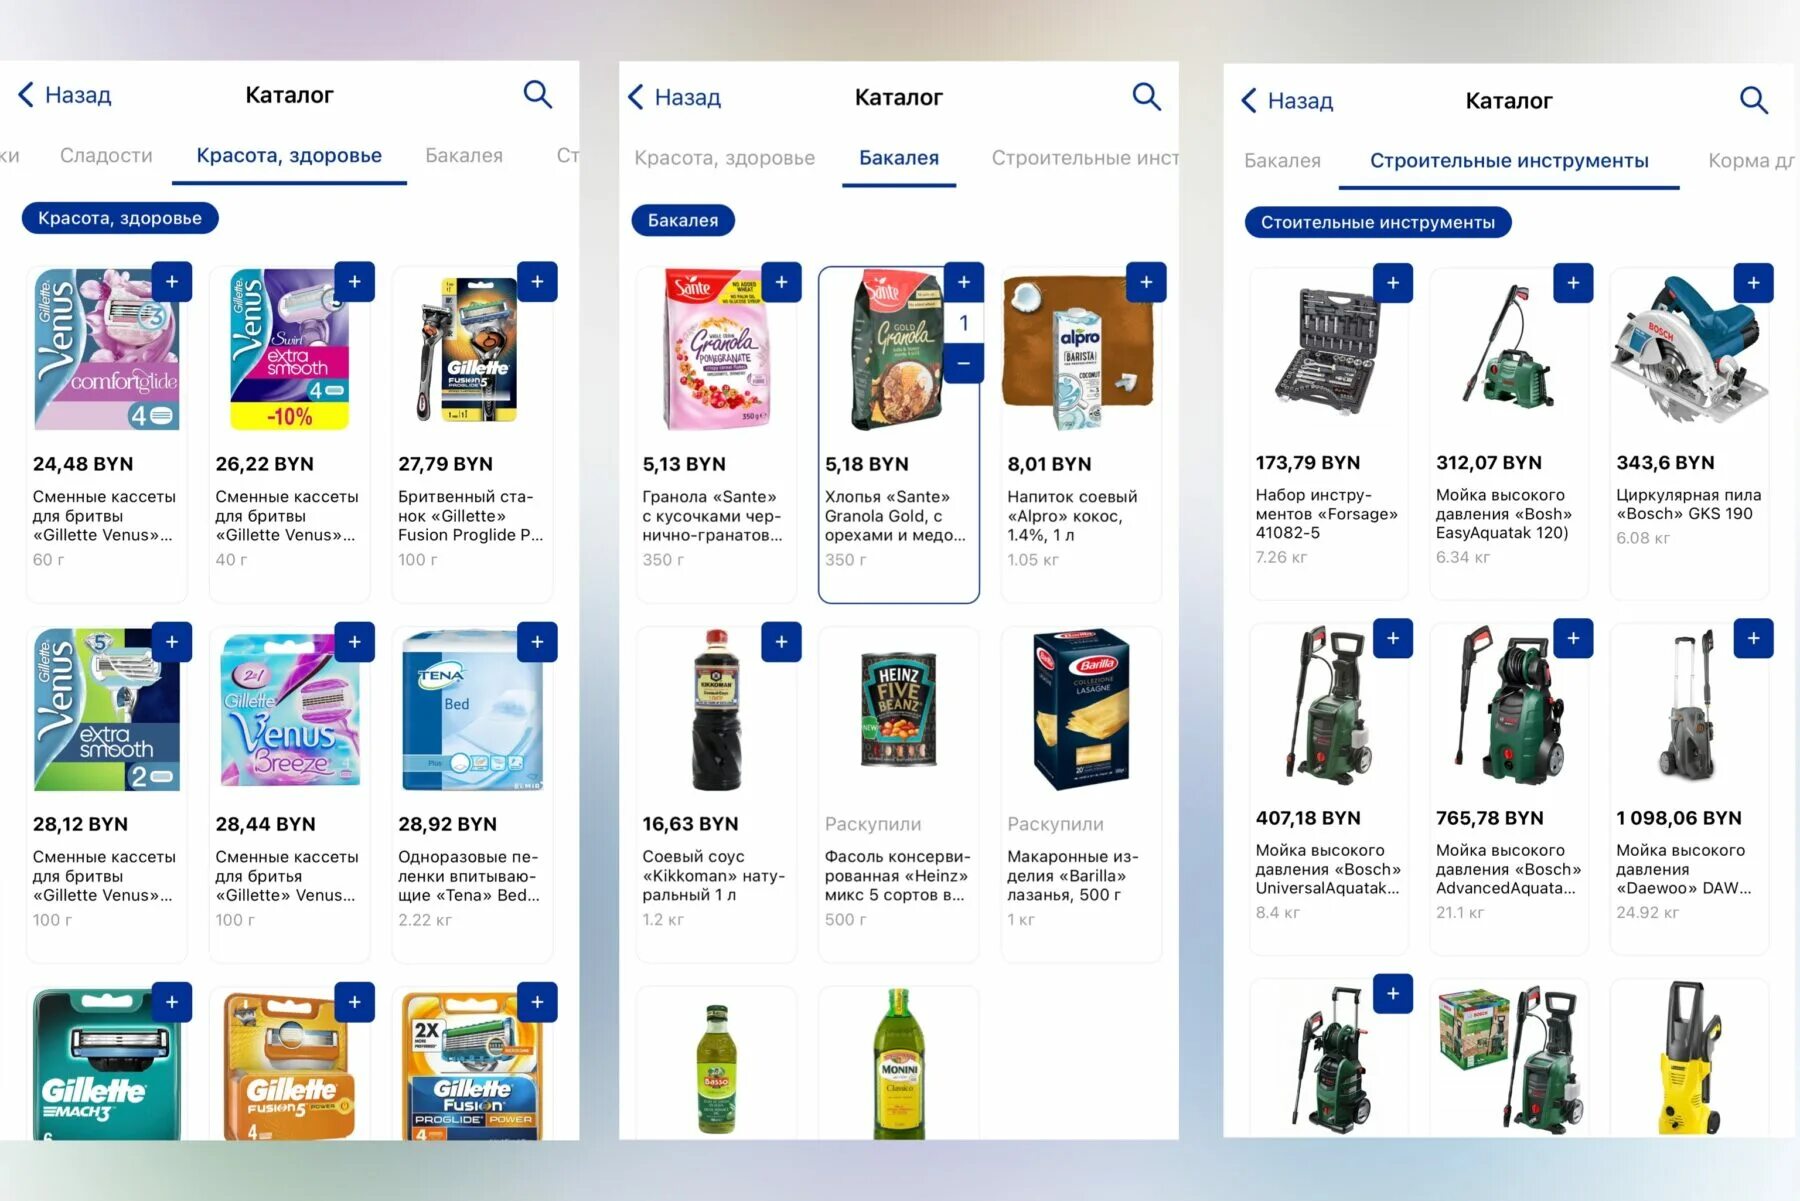
Task: Tap the Бакалея filter chip
Action: point(683,220)
